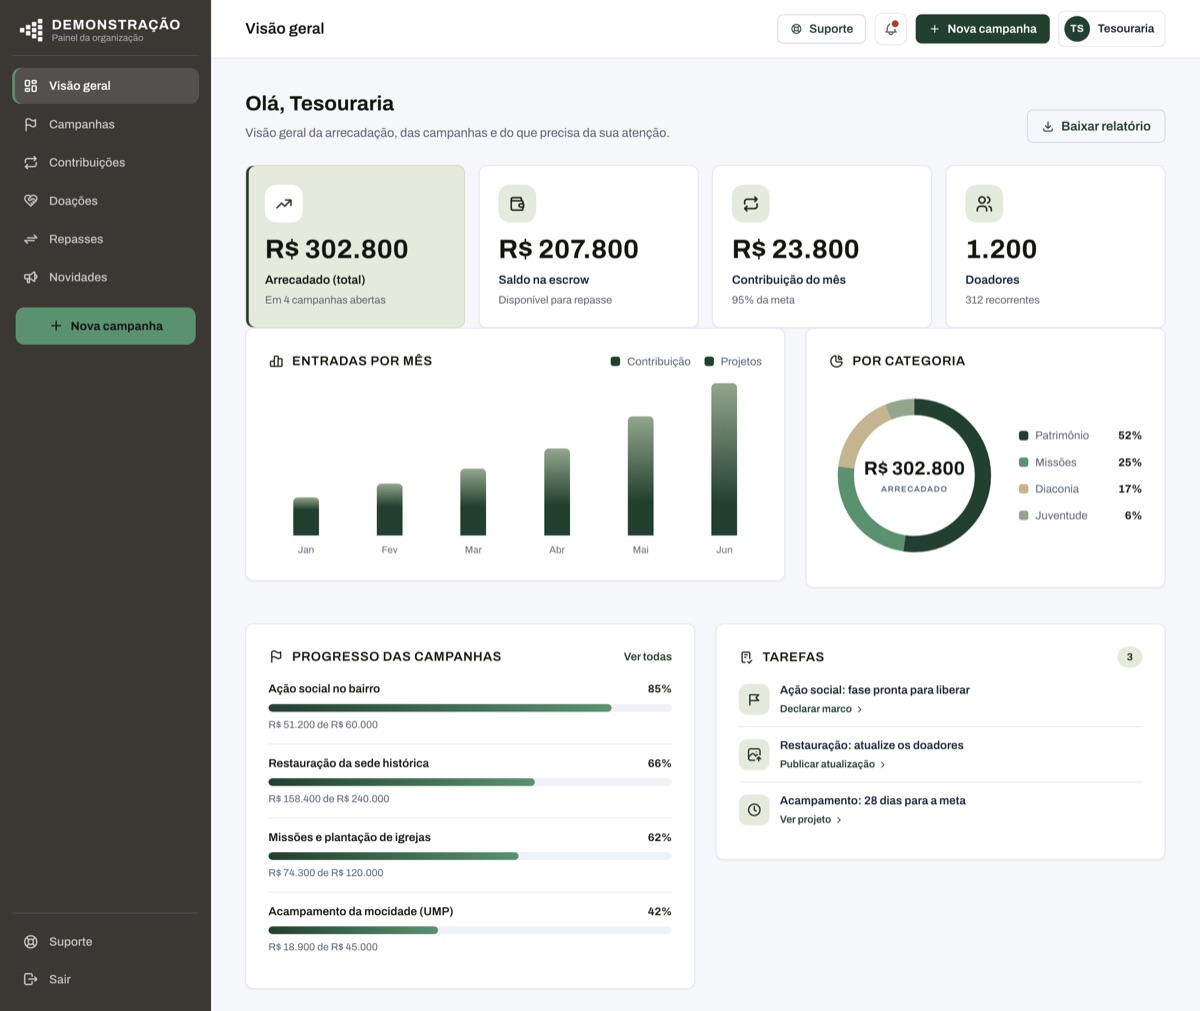This screenshot has height=1011, width=1200.
Task: Click the image icon on Restauração task
Action: click(x=754, y=754)
